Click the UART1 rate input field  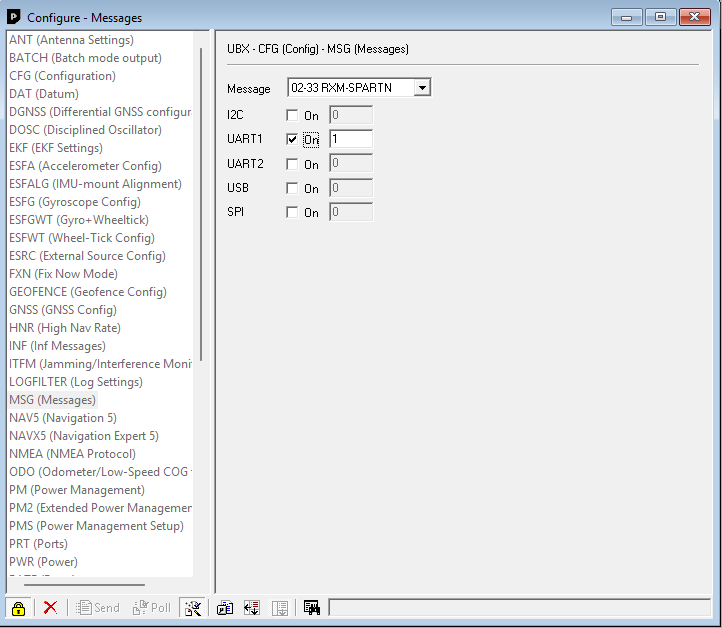tap(350, 140)
